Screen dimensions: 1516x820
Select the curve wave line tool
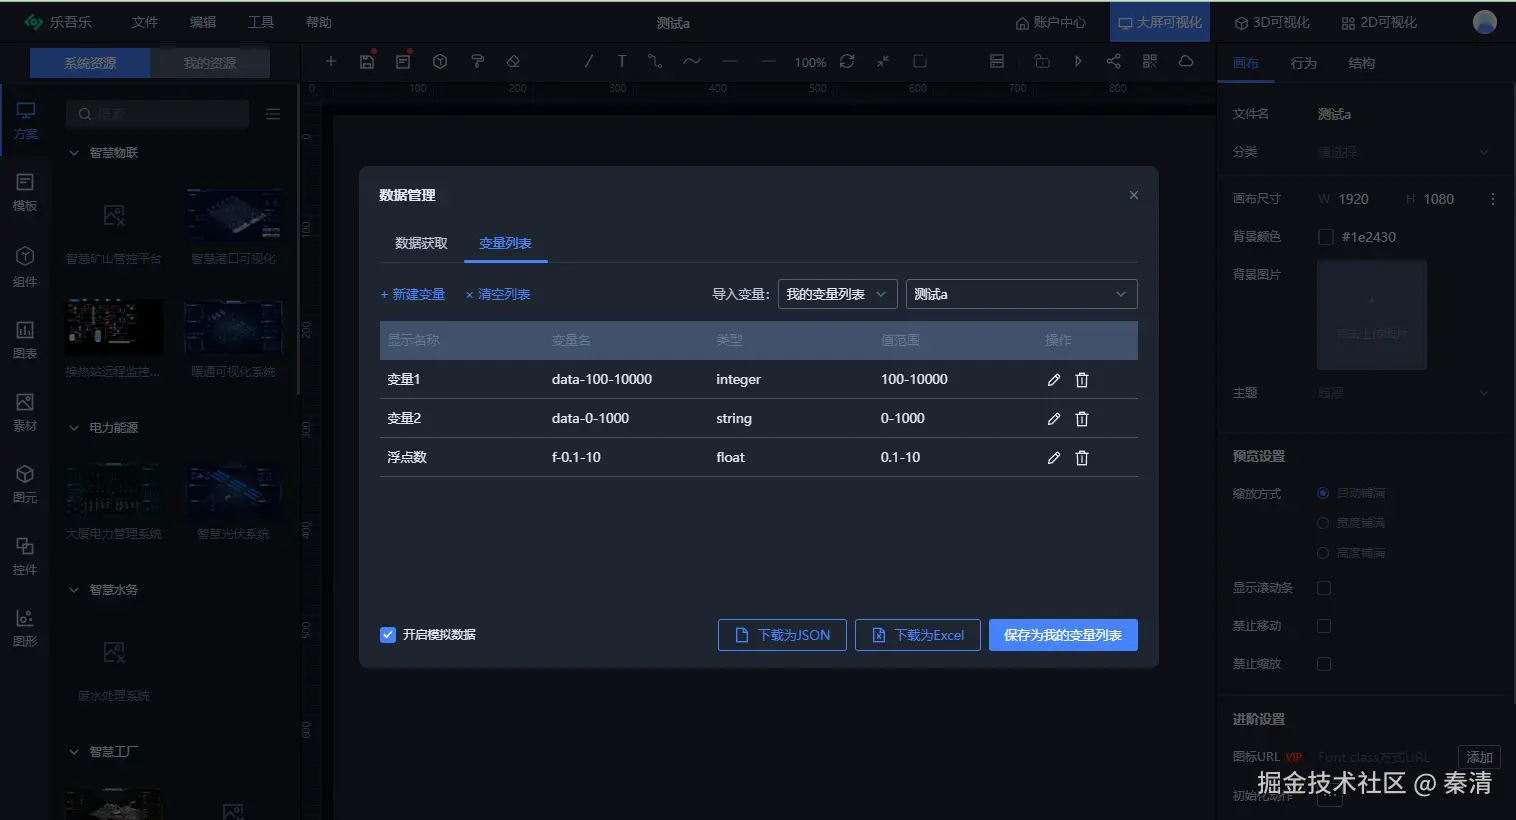(x=692, y=62)
